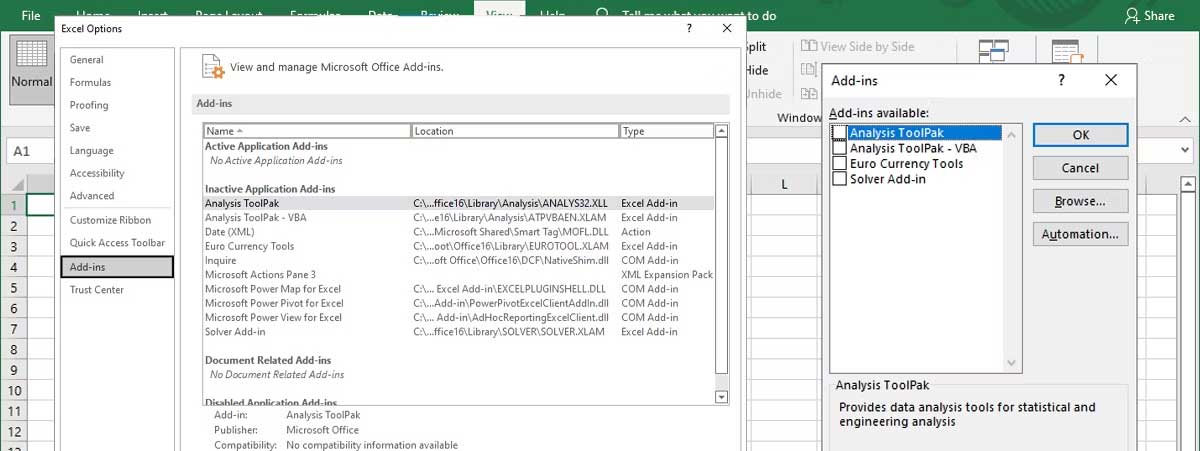Screen dimensions: 1200x451
Task: Click the Location column header
Action: click(515, 131)
